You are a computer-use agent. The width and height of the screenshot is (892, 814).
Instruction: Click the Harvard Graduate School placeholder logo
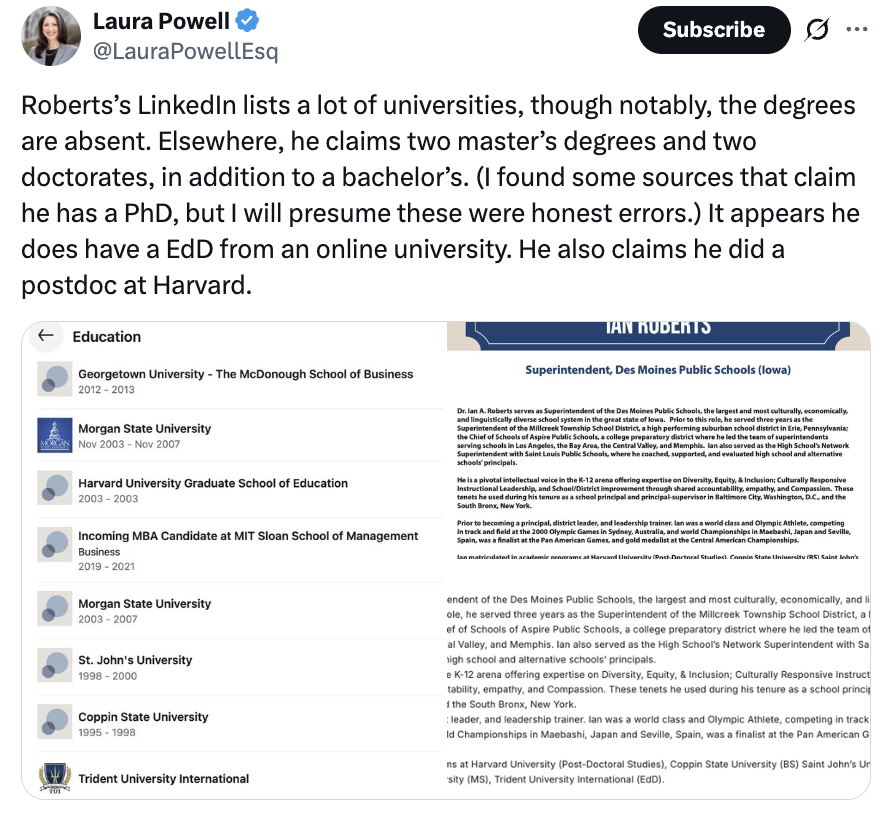pos(54,488)
